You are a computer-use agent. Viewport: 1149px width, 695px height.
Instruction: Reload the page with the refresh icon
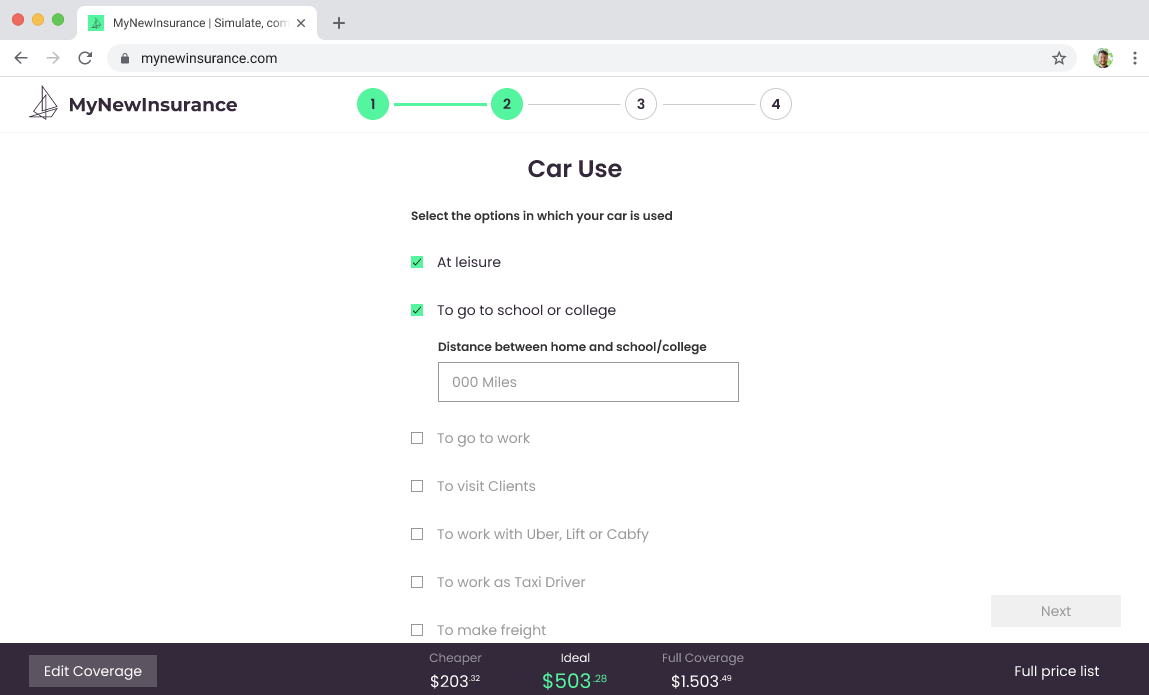(x=85, y=58)
